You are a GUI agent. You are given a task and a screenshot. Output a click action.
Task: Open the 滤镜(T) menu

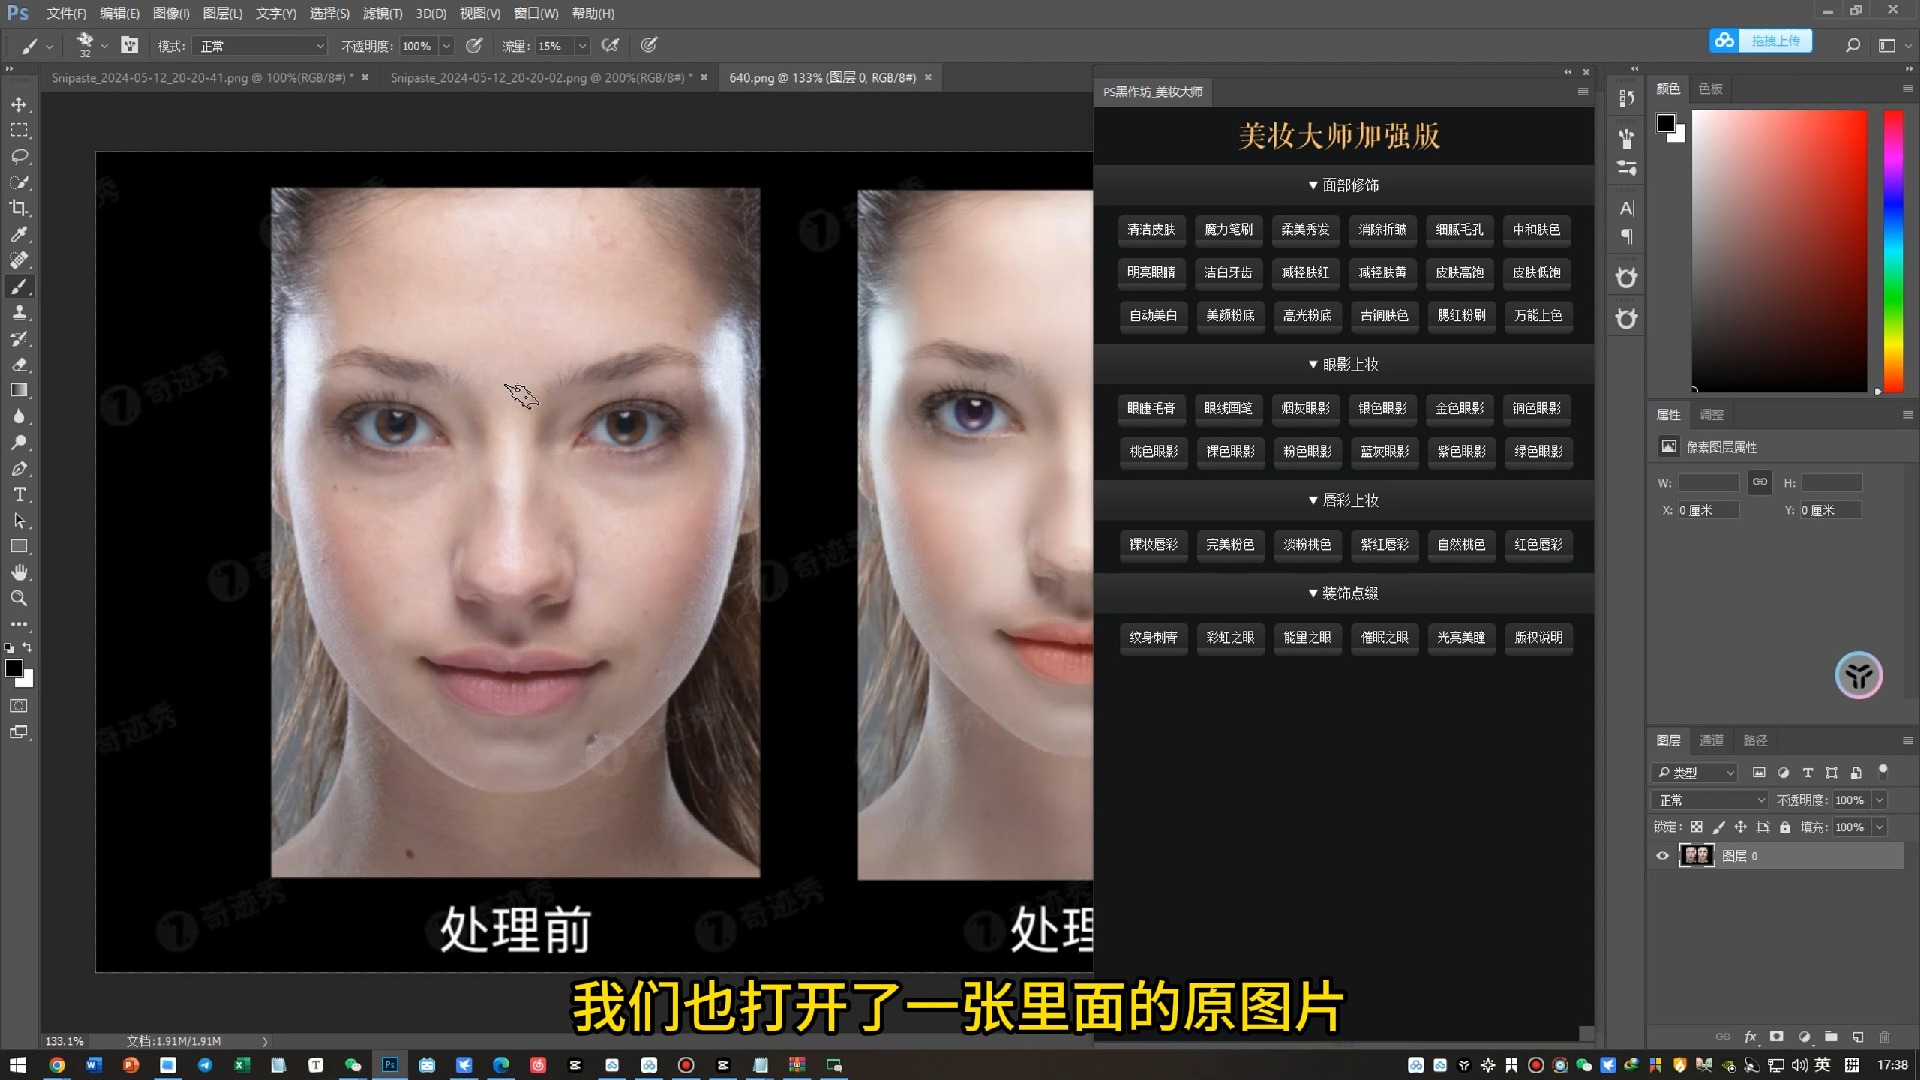(382, 13)
